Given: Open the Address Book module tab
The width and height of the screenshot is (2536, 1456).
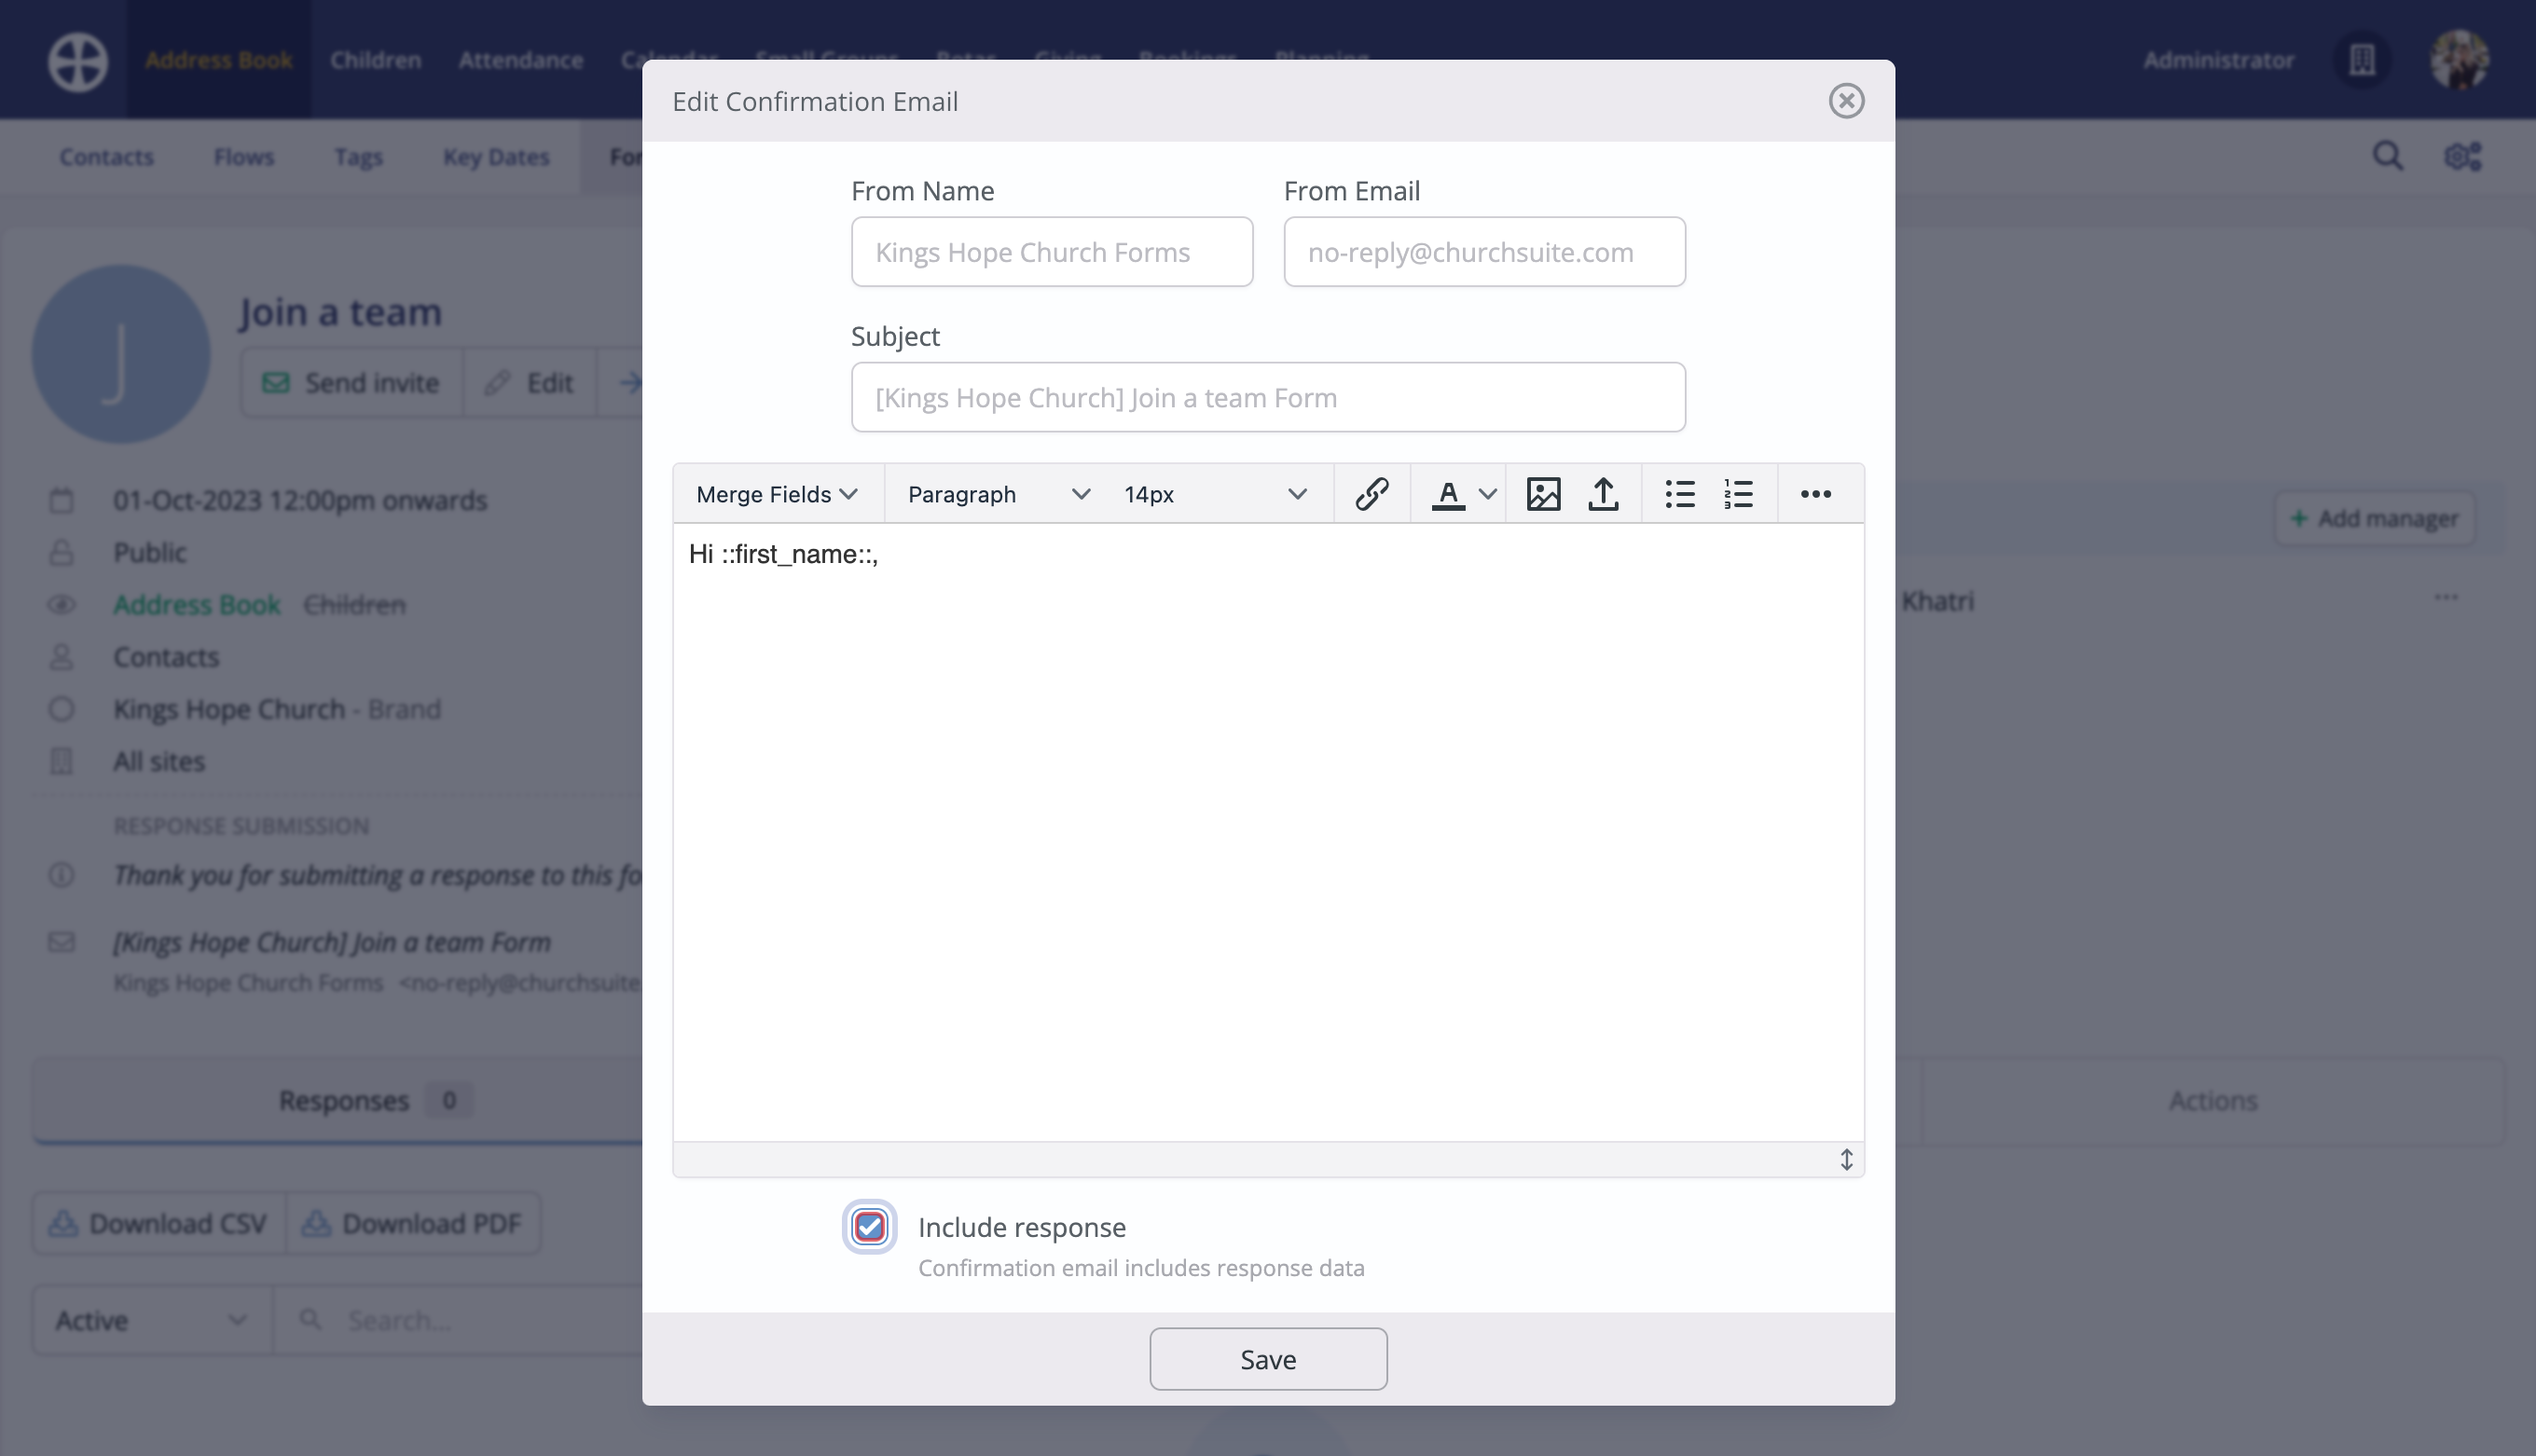Looking at the screenshot, I should click(218, 60).
